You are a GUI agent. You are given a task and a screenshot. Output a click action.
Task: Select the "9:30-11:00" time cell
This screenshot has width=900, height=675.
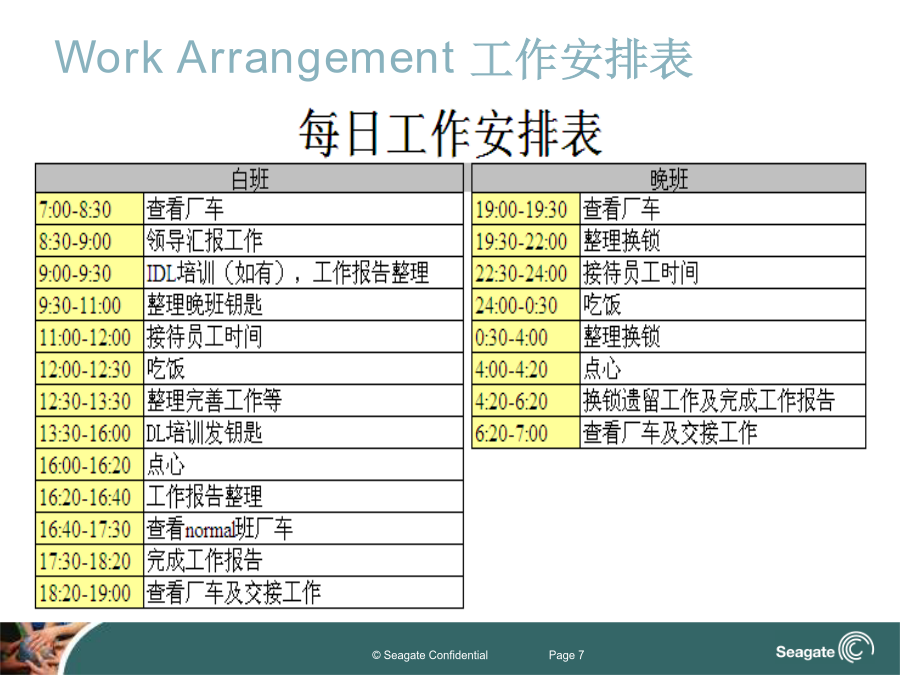pos(90,305)
